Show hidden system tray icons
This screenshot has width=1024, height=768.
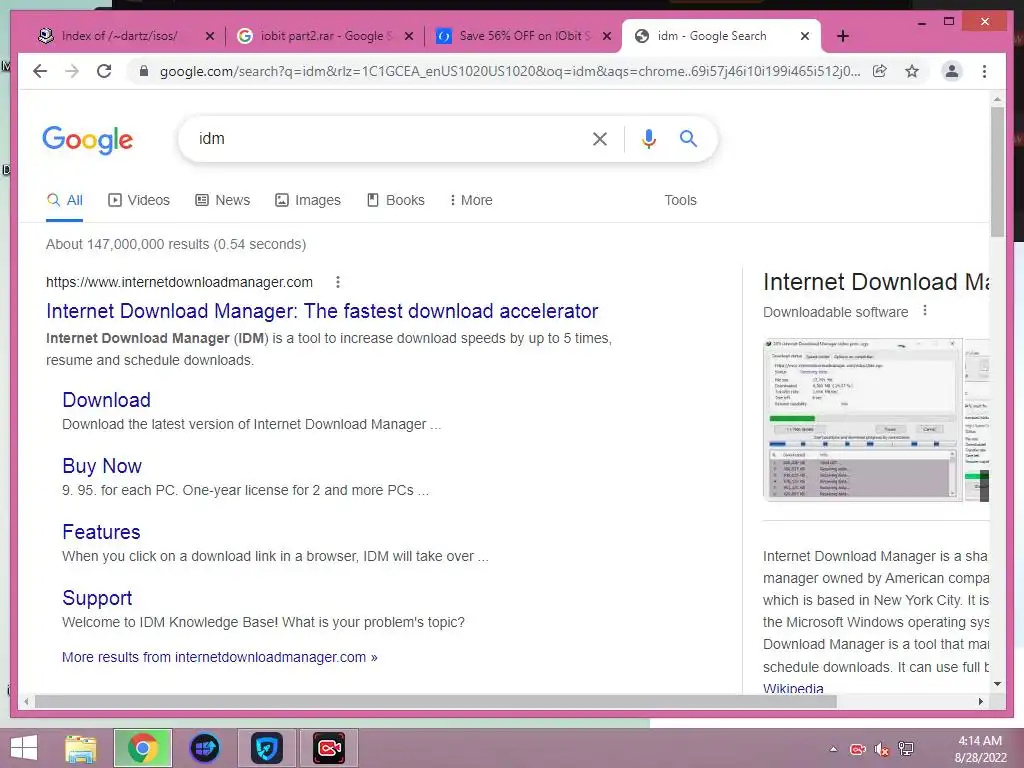coord(833,749)
